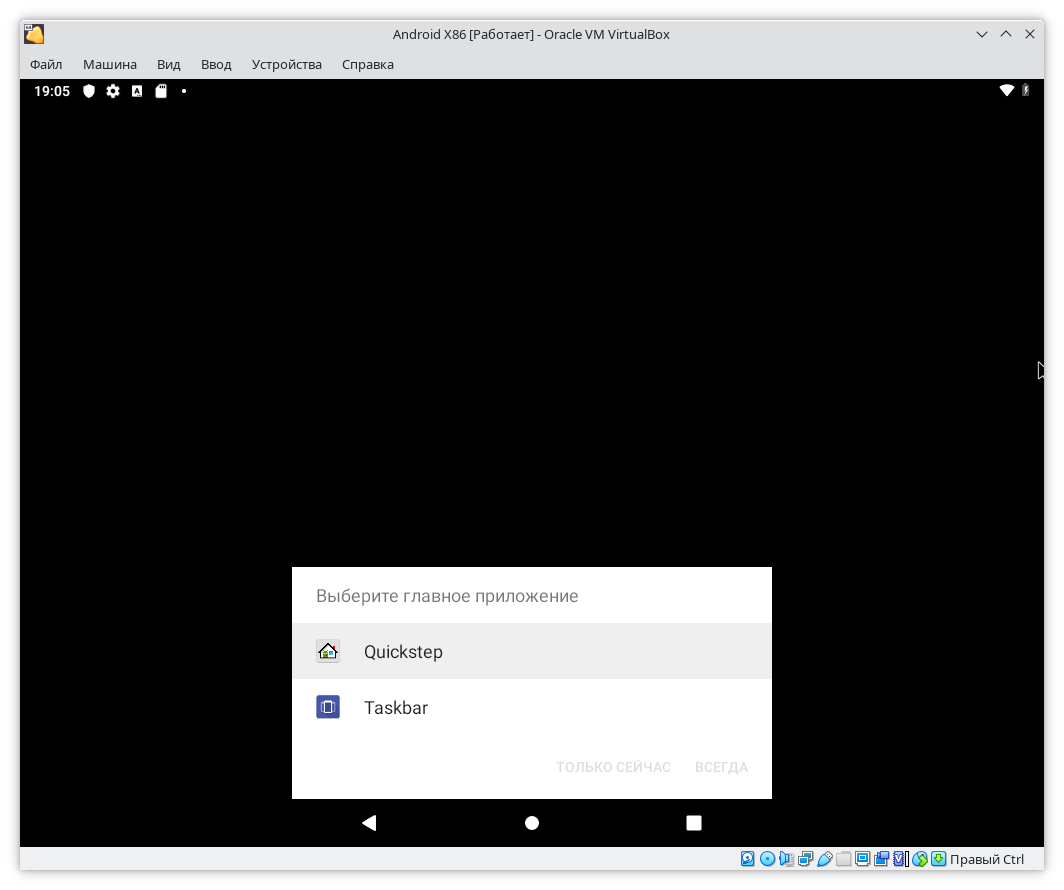The image size is (1064, 890).
Task: Open the Файл menu
Action: [x=46, y=64]
